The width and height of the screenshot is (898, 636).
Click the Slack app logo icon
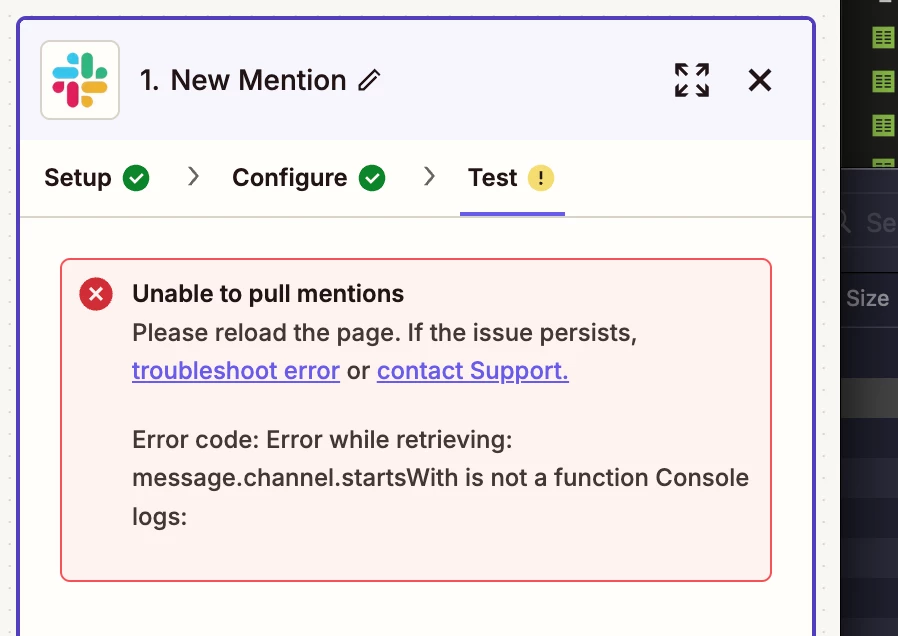(x=80, y=80)
